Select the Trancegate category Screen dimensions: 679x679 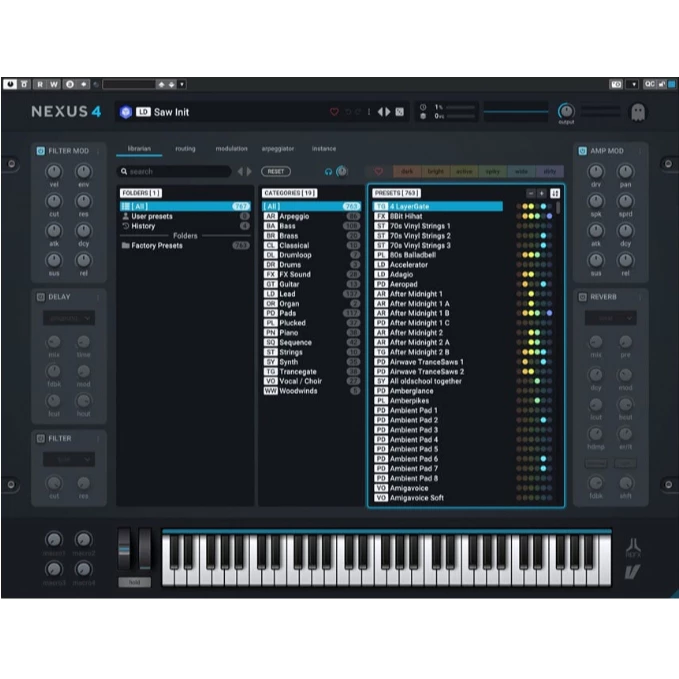pos(311,372)
